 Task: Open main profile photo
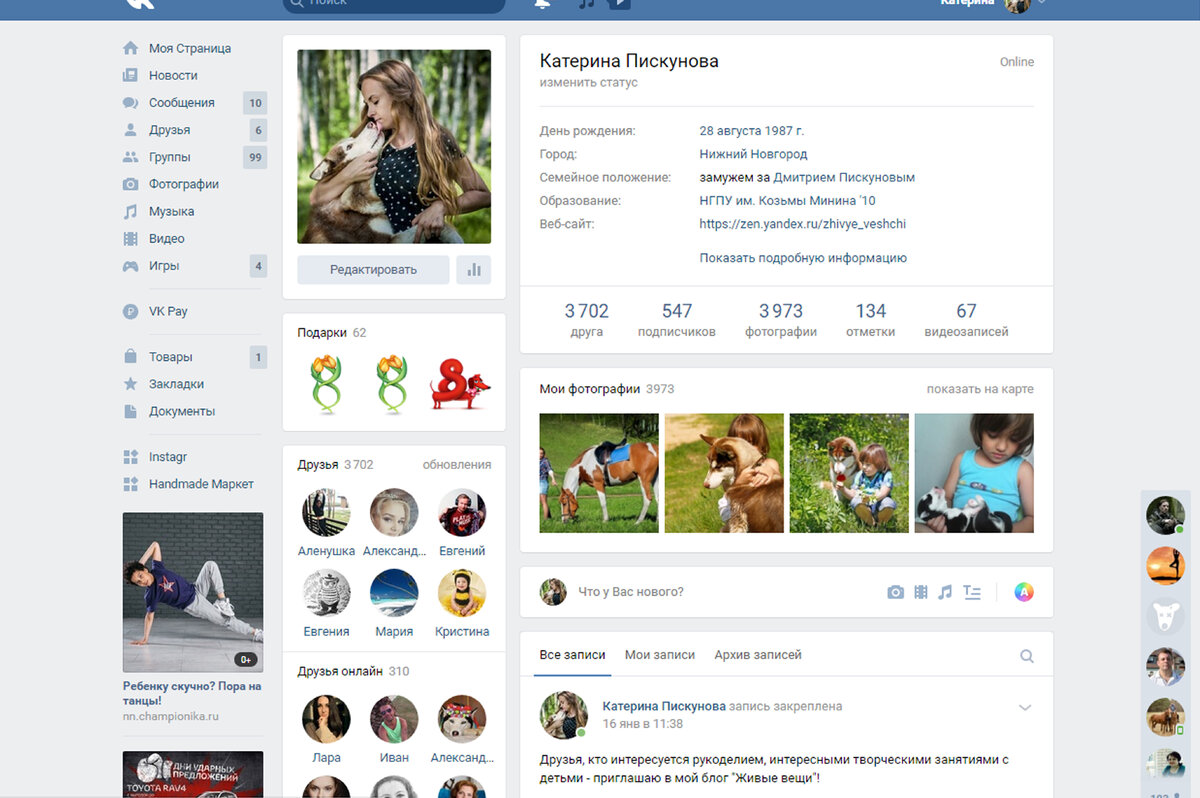[394, 147]
